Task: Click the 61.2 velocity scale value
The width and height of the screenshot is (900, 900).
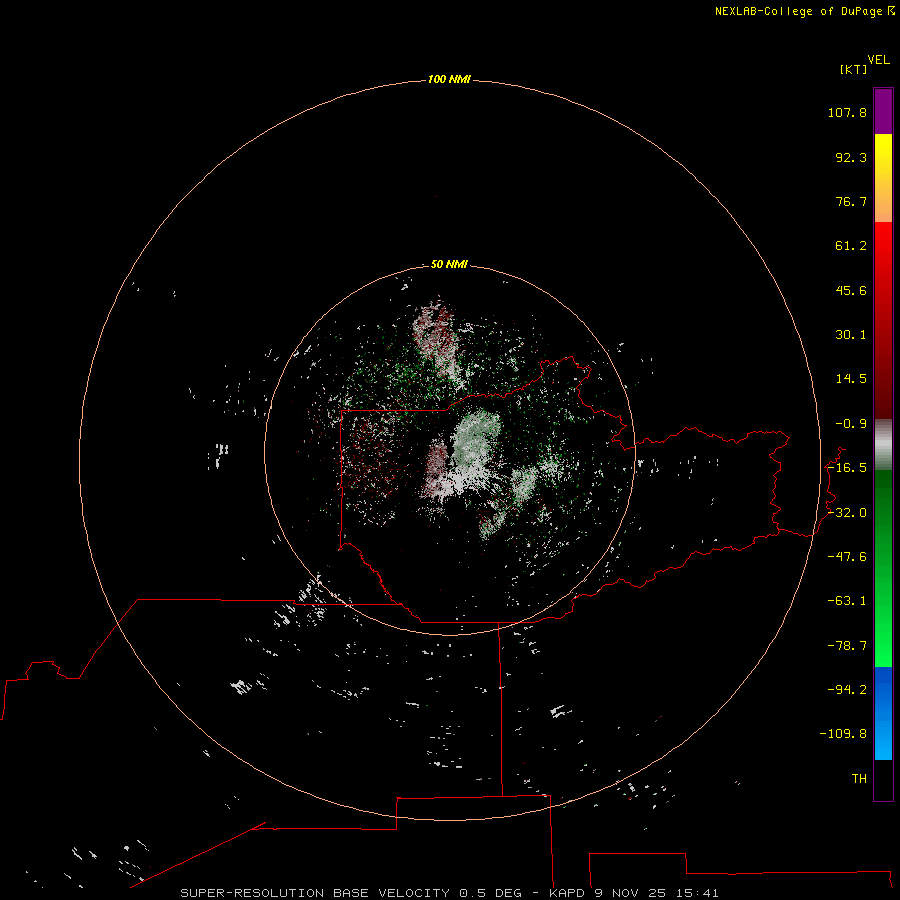Action: coord(851,246)
